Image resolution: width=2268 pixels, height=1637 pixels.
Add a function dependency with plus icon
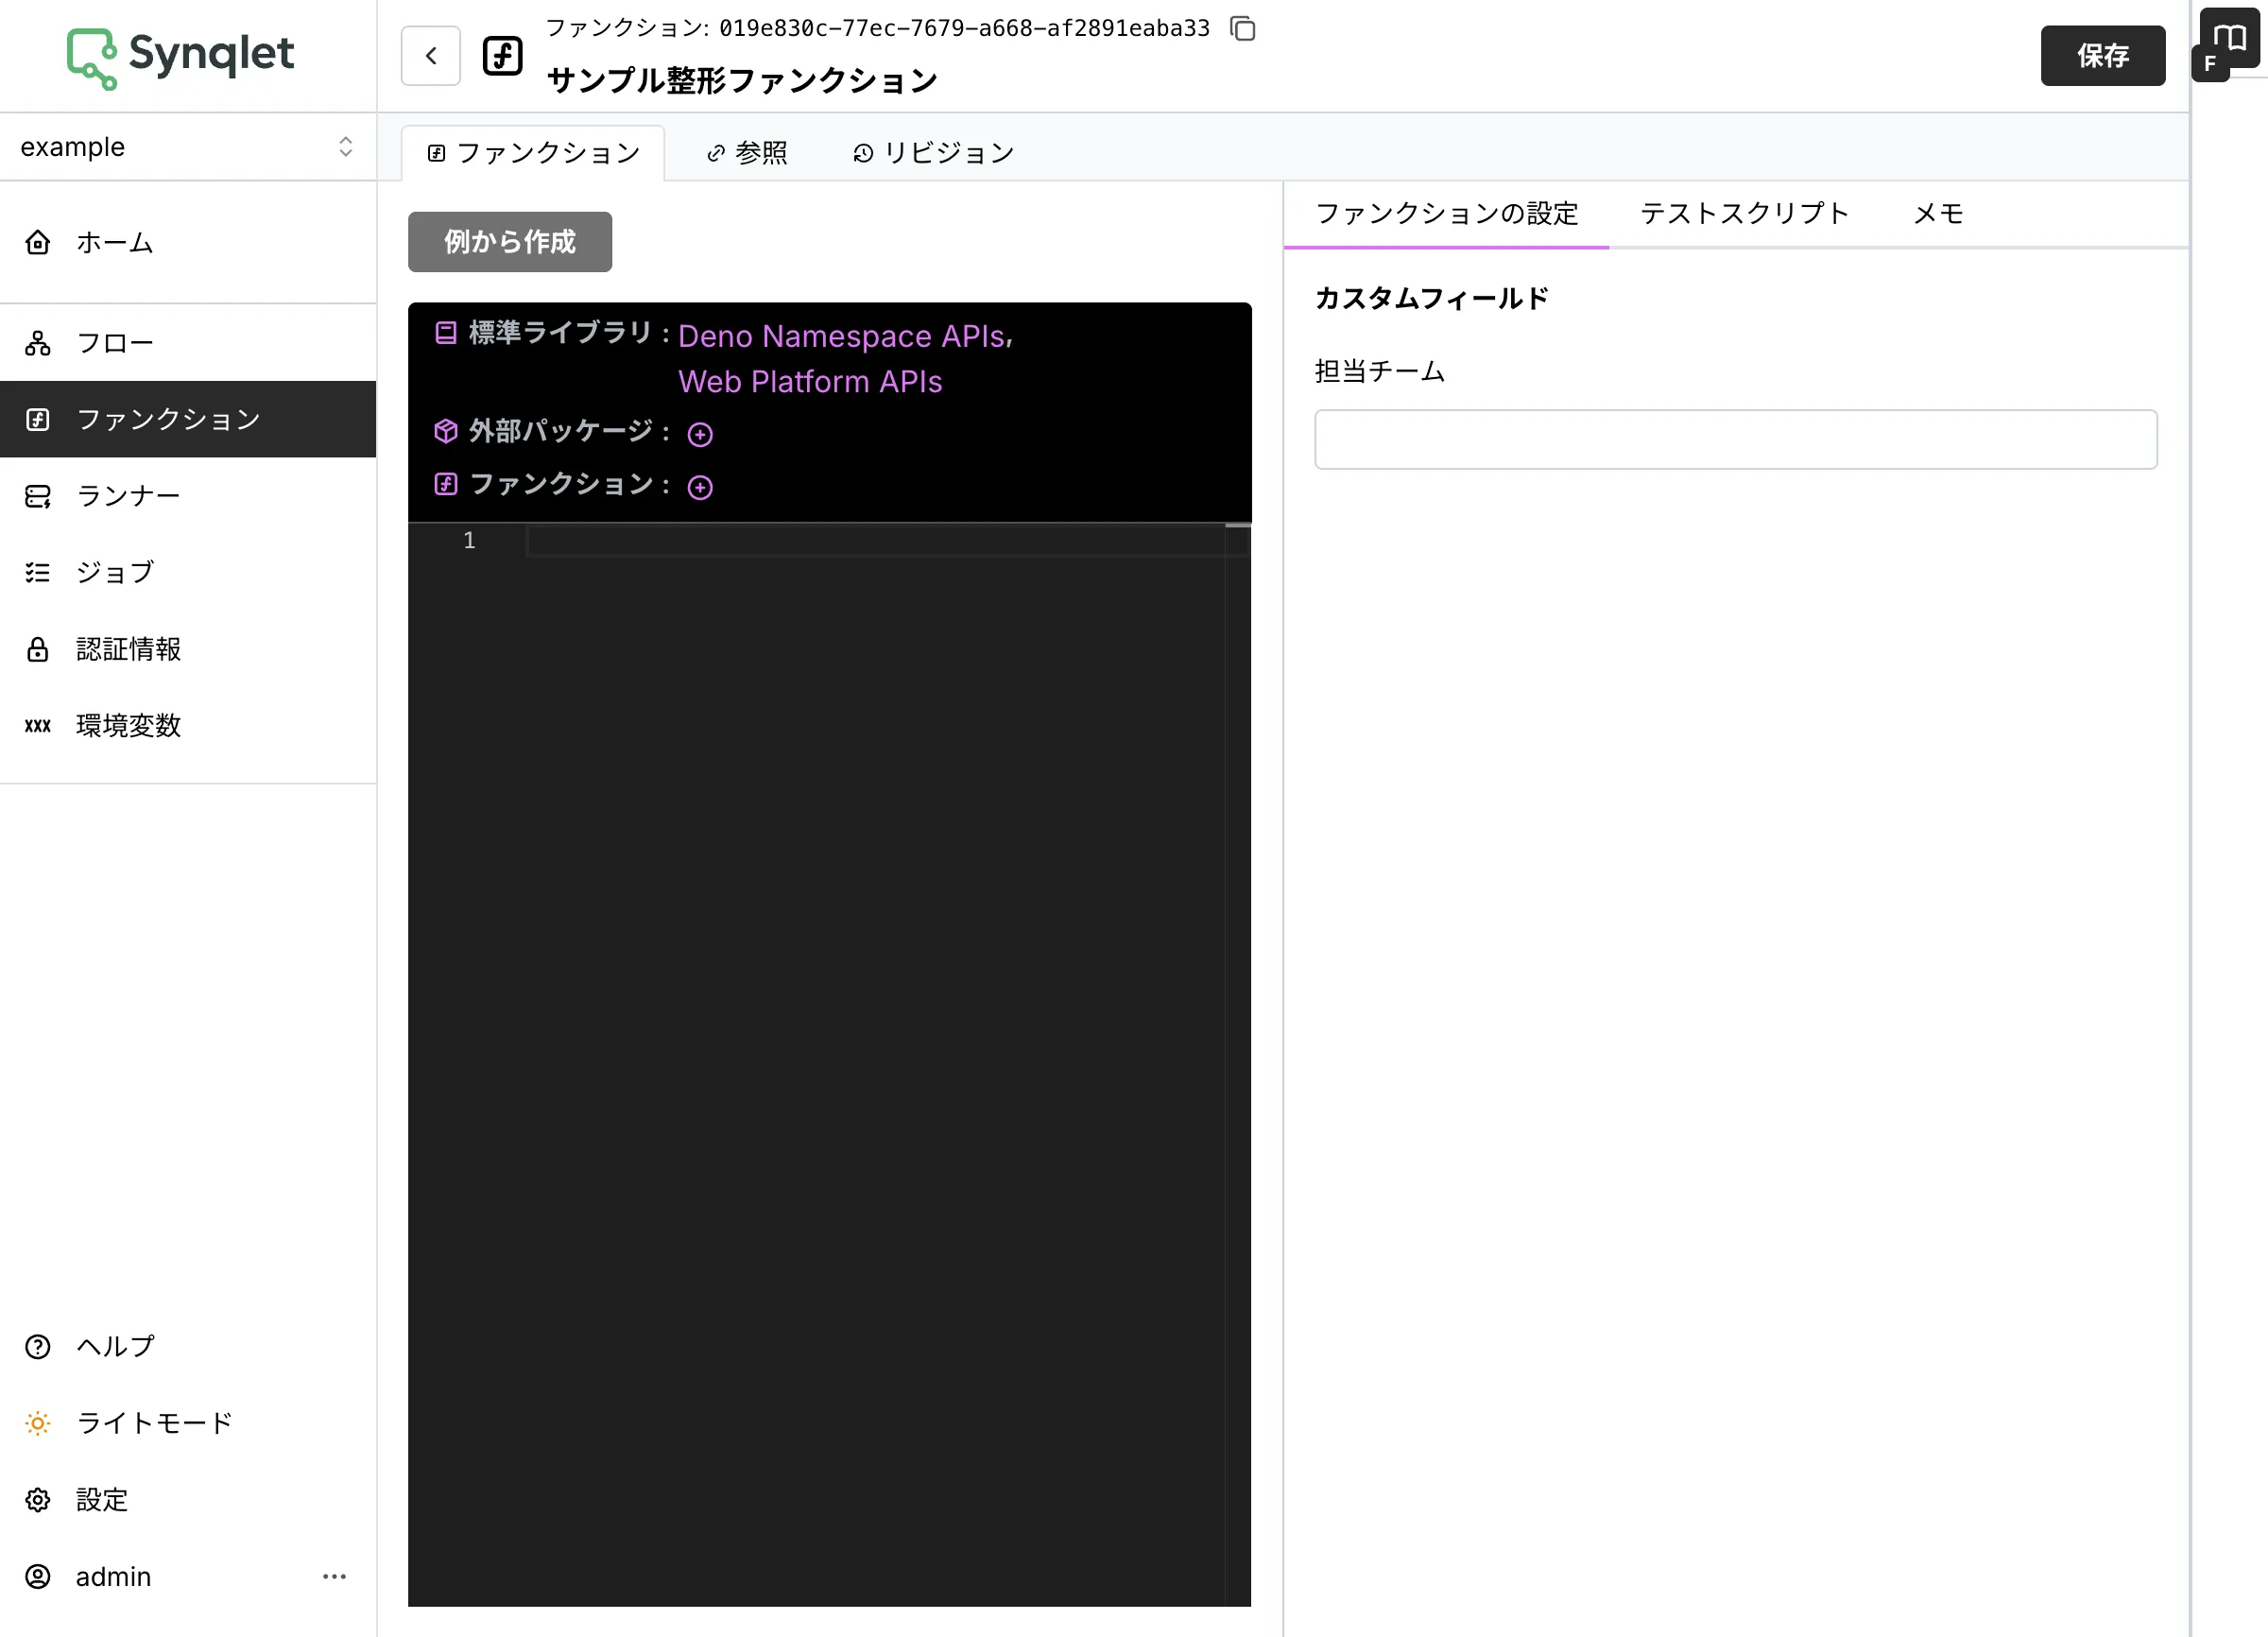click(x=700, y=487)
